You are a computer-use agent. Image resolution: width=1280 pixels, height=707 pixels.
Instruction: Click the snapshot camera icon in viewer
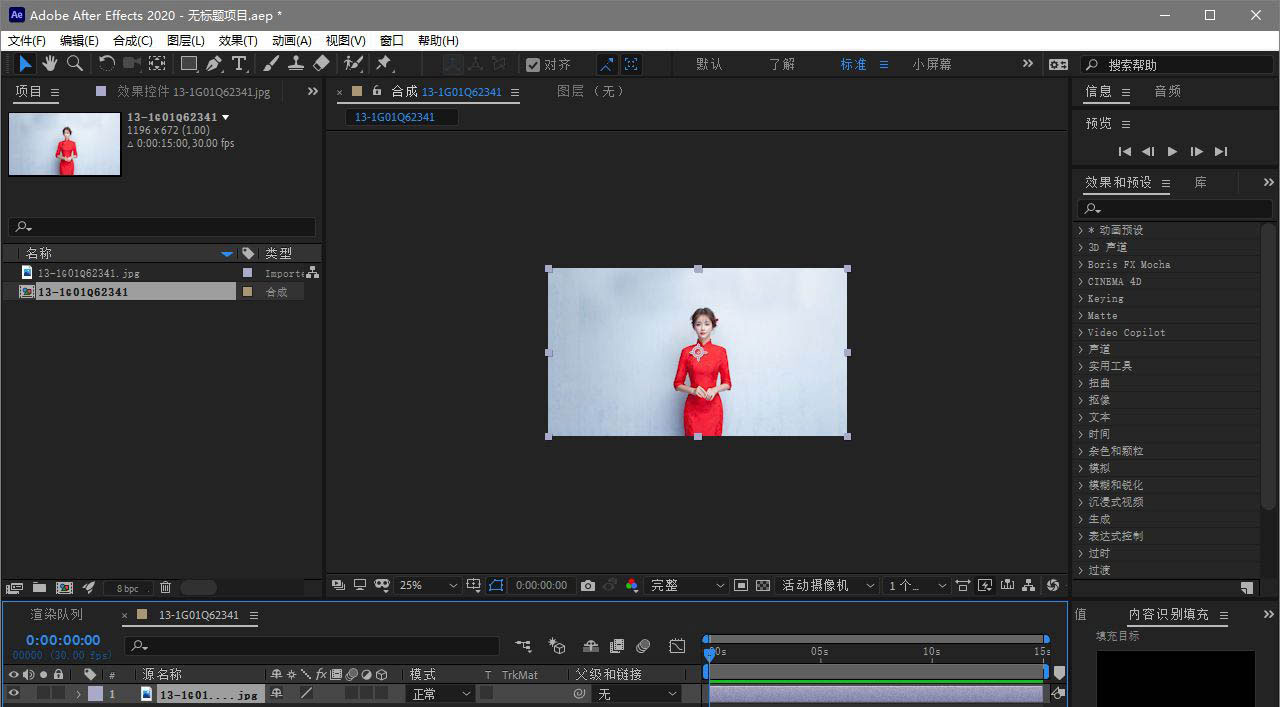coord(588,585)
